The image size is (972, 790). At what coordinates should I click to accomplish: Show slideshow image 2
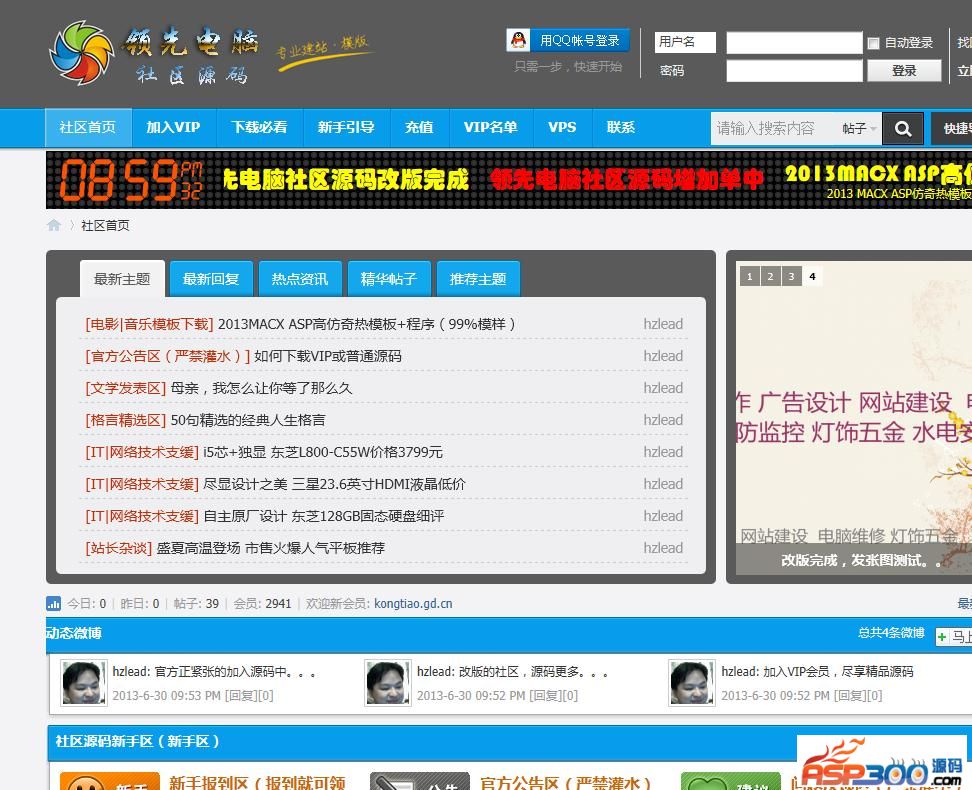tap(770, 277)
